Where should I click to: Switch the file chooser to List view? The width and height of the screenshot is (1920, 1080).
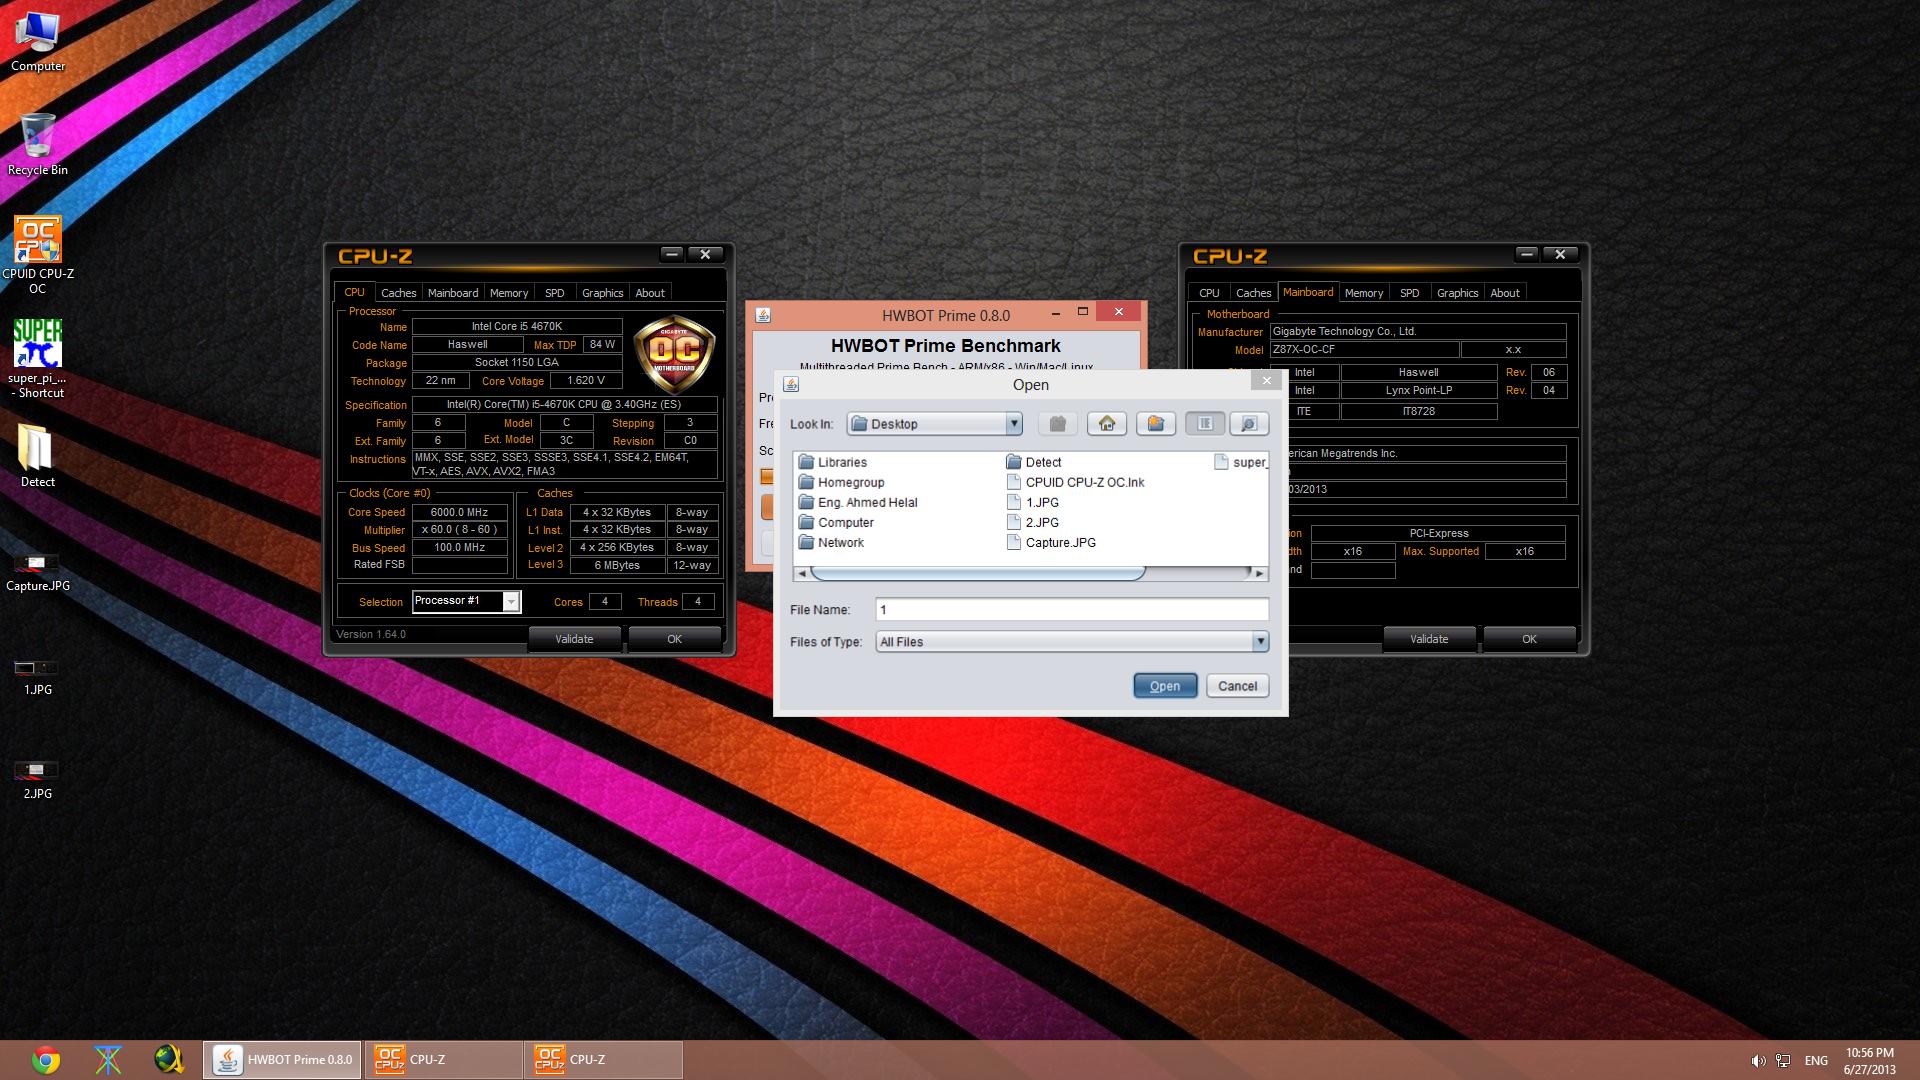[x=1205, y=424]
